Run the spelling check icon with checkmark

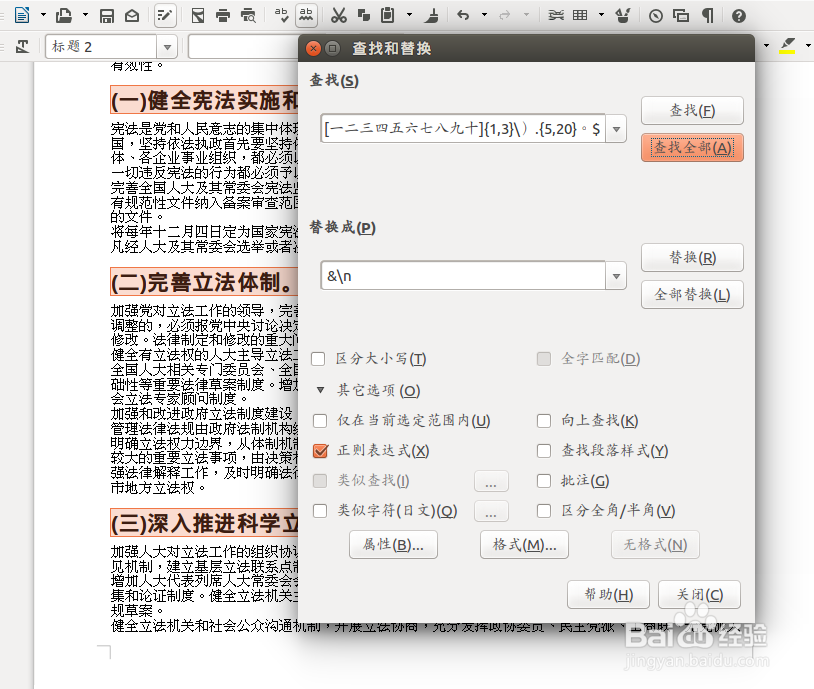(x=281, y=16)
